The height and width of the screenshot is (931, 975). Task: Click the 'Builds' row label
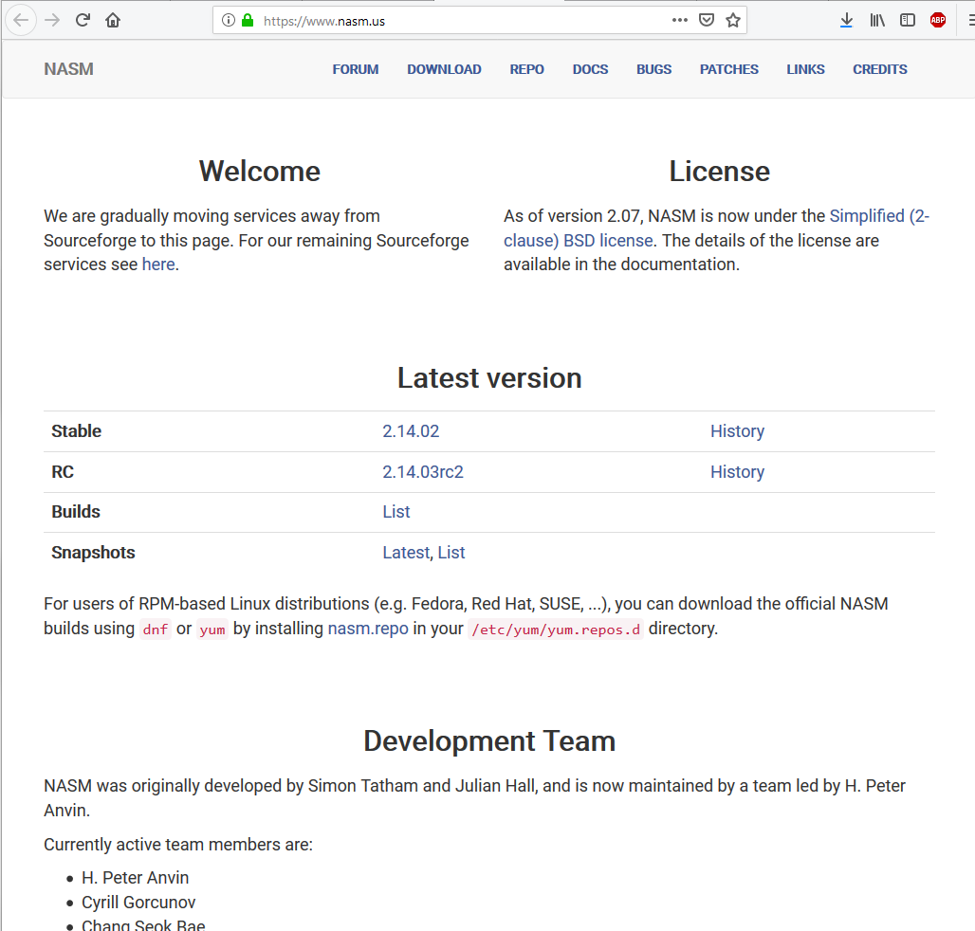[76, 512]
